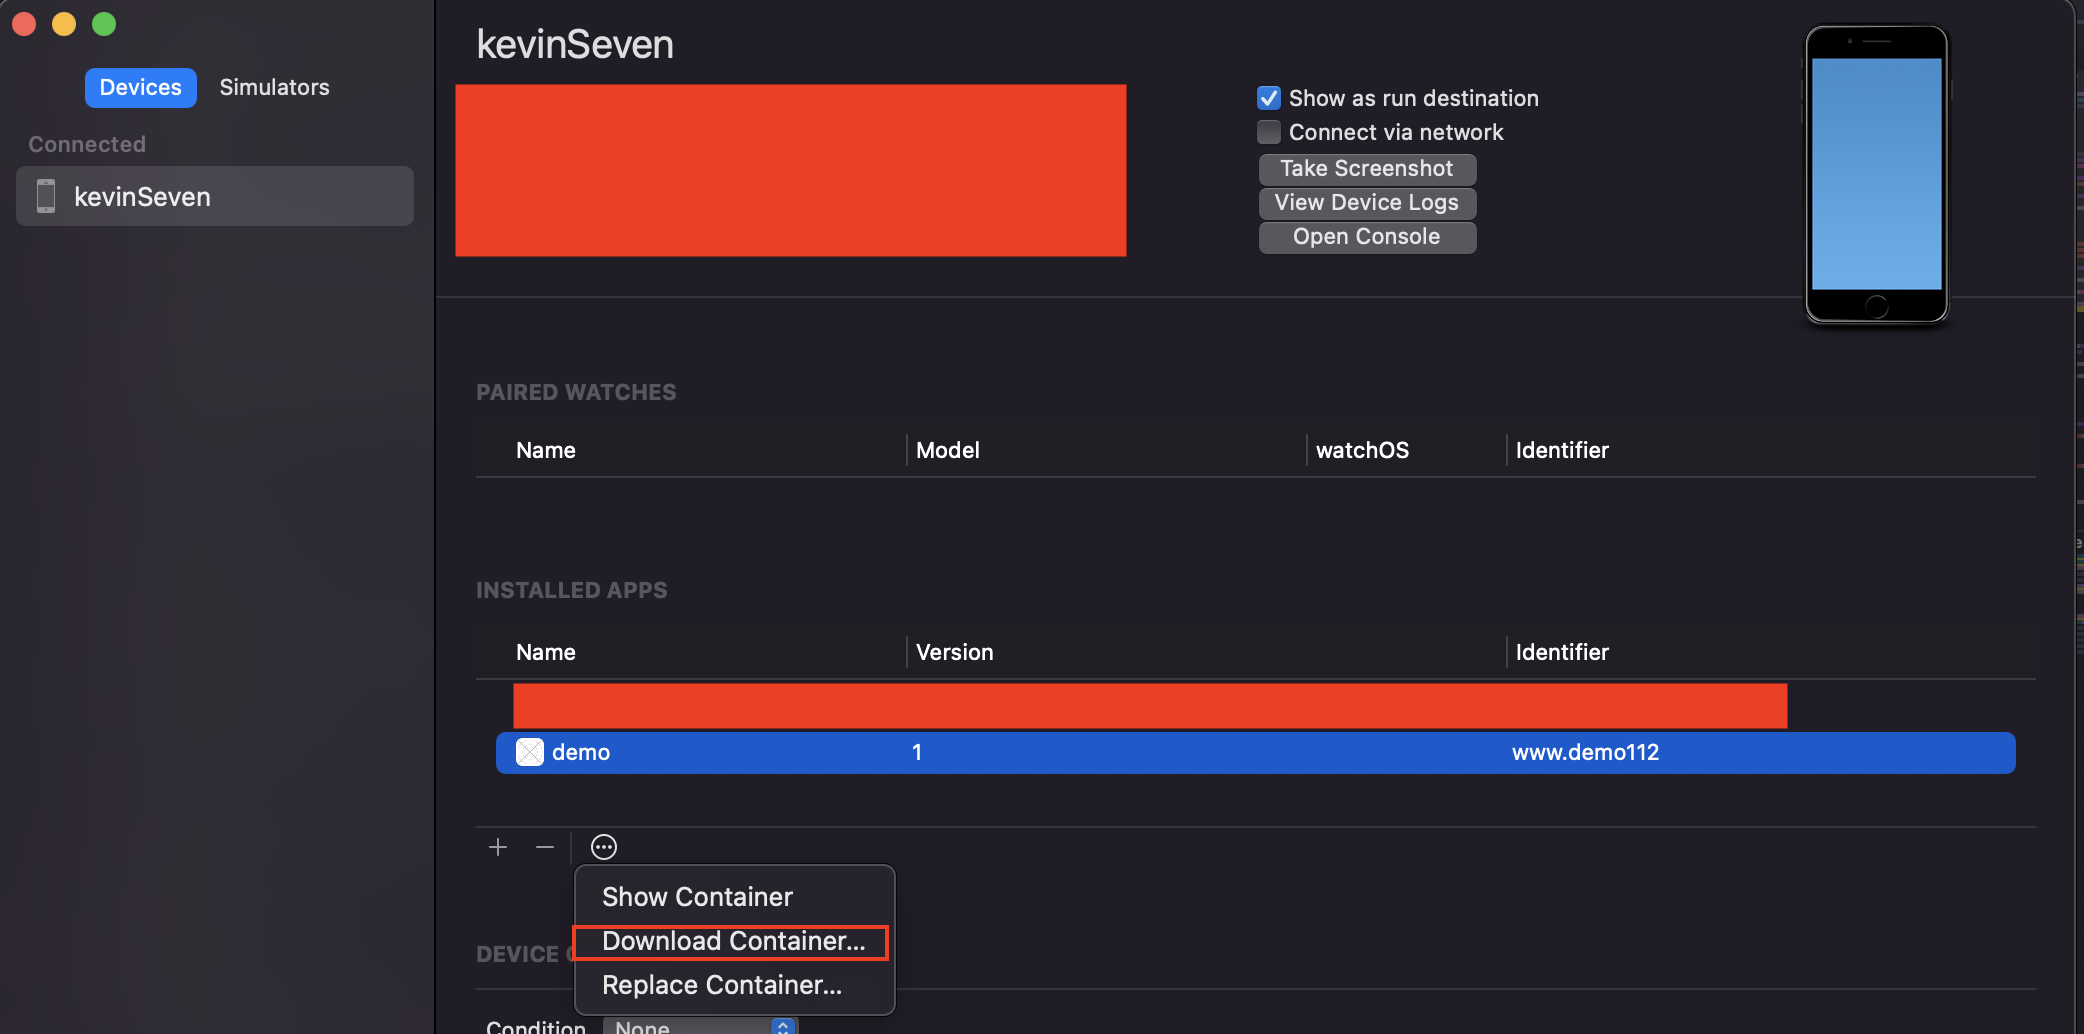Screen dimensions: 2084x1034
Task: Switch to the Simulators tab
Action: (x=274, y=87)
